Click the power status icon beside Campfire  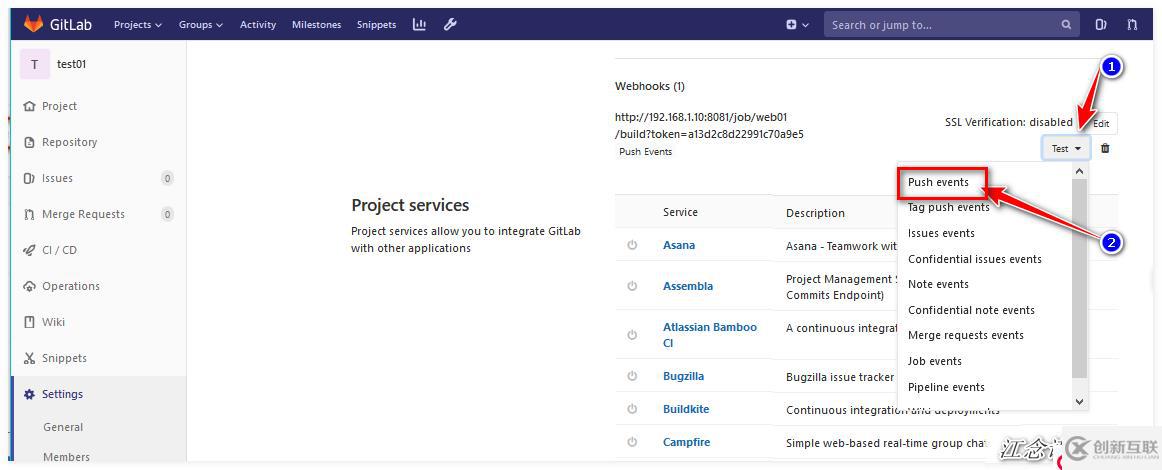click(x=632, y=442)
